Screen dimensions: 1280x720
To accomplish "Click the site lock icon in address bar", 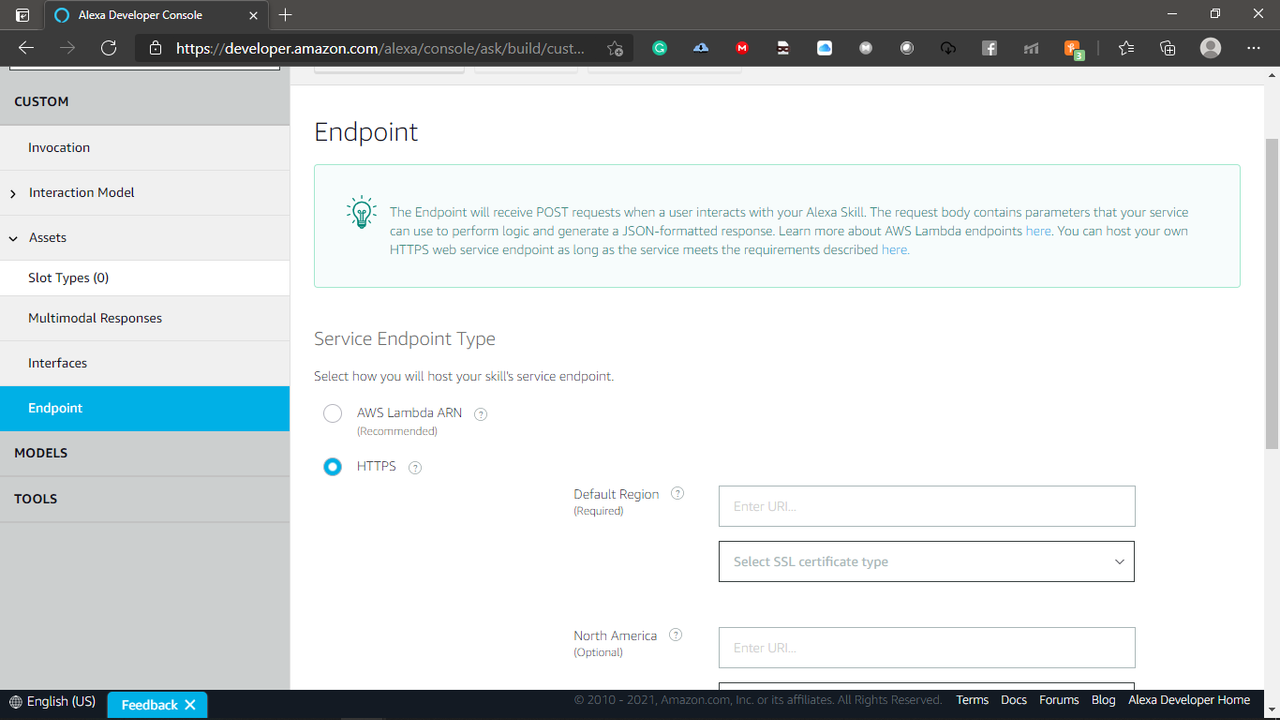I will click(155, 48).
